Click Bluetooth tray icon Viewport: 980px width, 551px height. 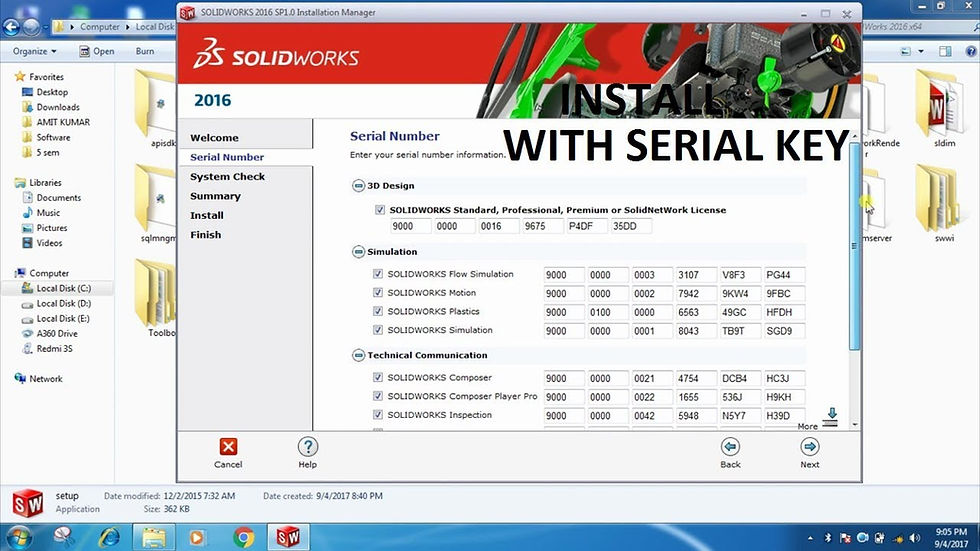[828, 538]
